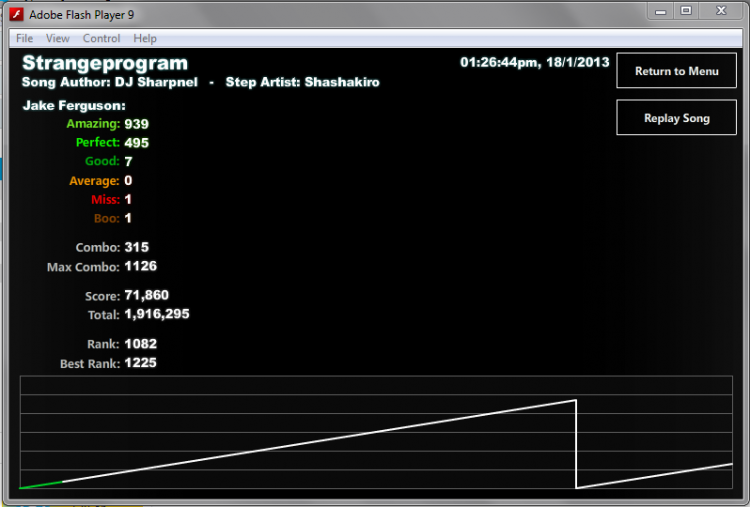Viewport: 750px width, 507px height.
Task: Click the Best Rank value 1225
Action: tap(140, 363)
